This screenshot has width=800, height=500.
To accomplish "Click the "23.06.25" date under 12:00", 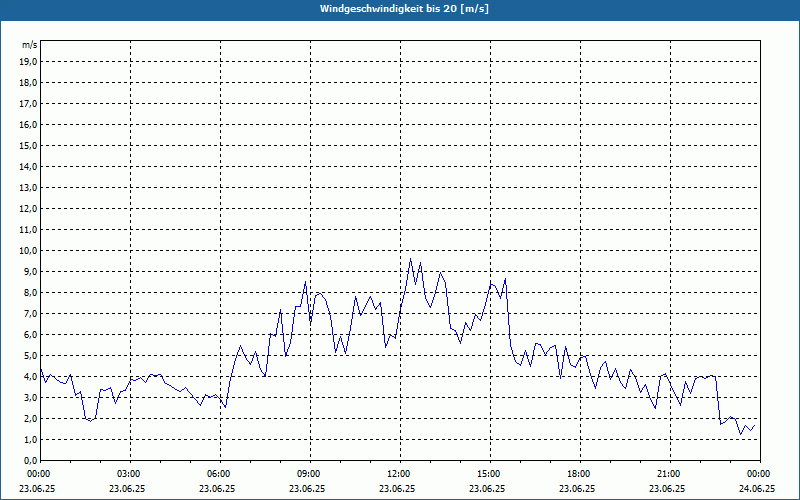I will pos(397,488).
